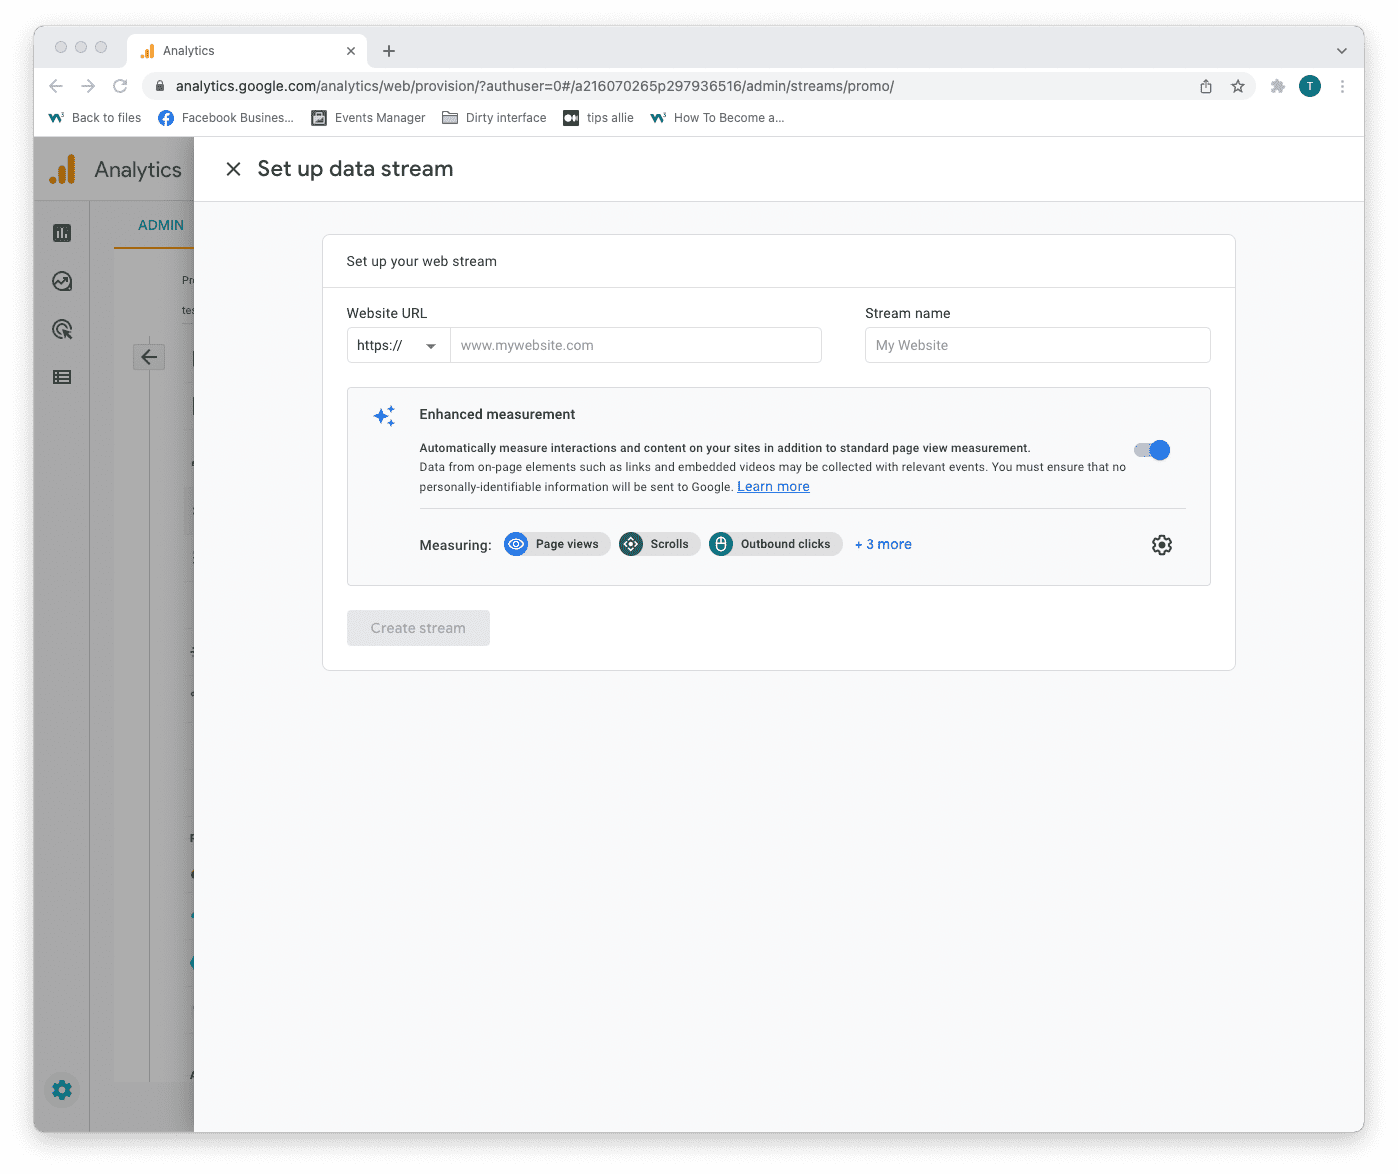
Task: Open the Advertising section from the sidebar
Action: (62, 329)
